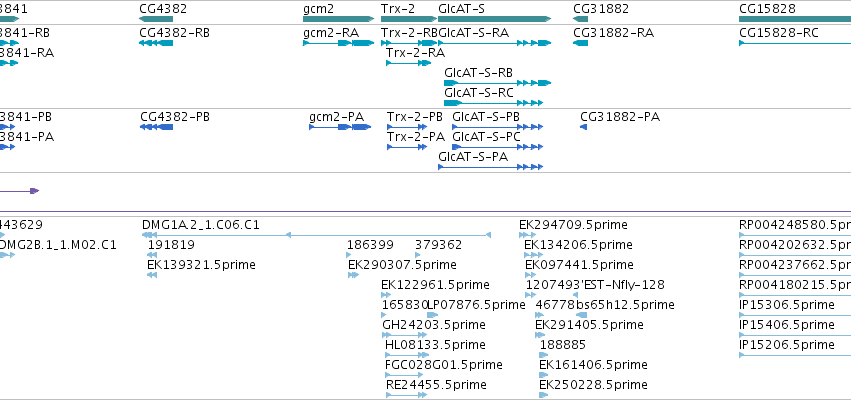Click the Trx-2-PB protein label
851x400 pixels.
point(415,117)
